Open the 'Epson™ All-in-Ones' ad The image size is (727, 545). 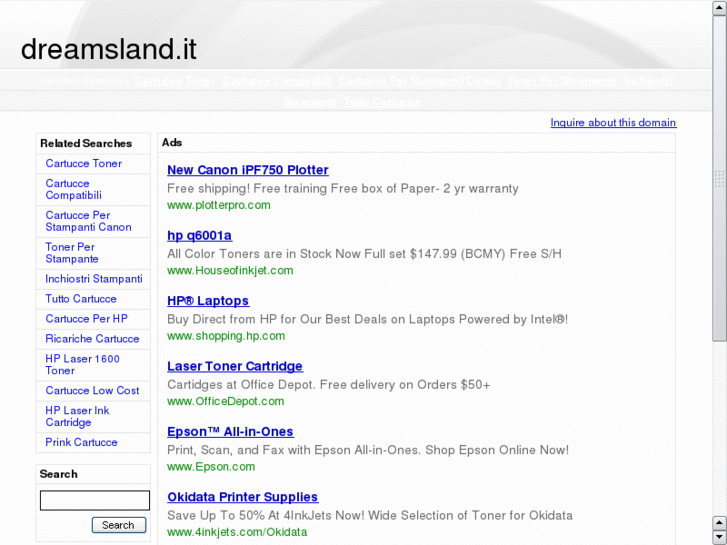click(230, 431)
